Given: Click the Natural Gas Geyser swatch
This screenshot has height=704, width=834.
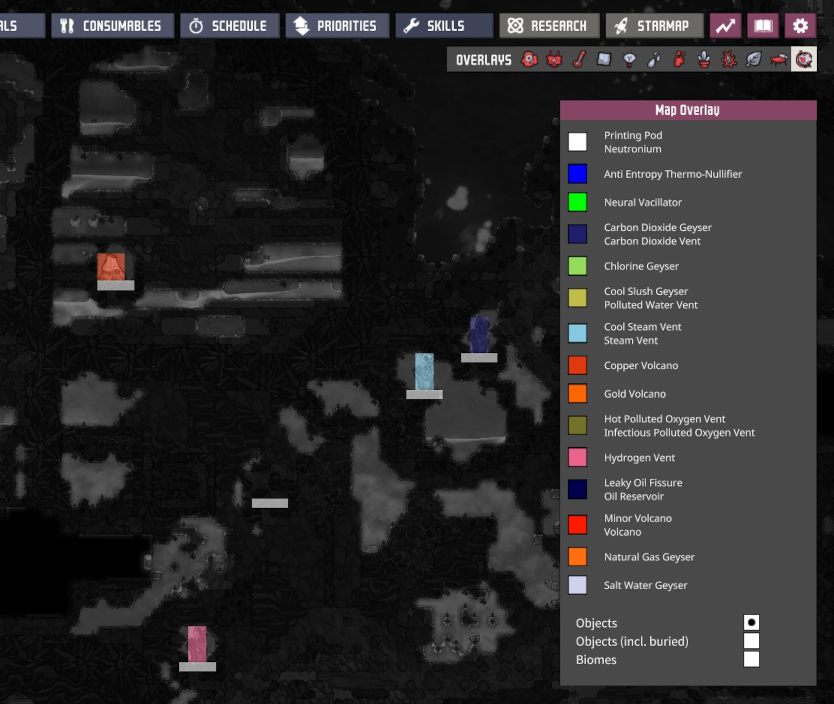Looking at the screenshot, I should pyautogui.click(x=577, y=557).
